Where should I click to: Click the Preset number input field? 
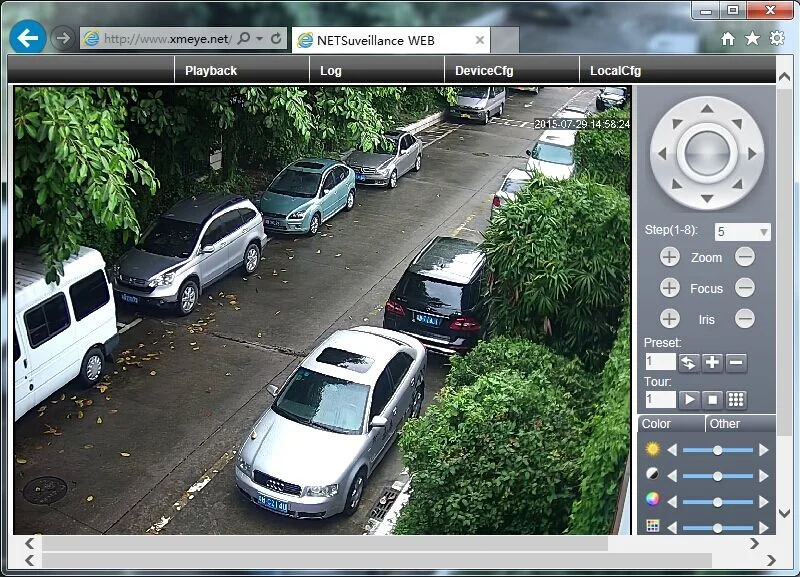[660, 362]
